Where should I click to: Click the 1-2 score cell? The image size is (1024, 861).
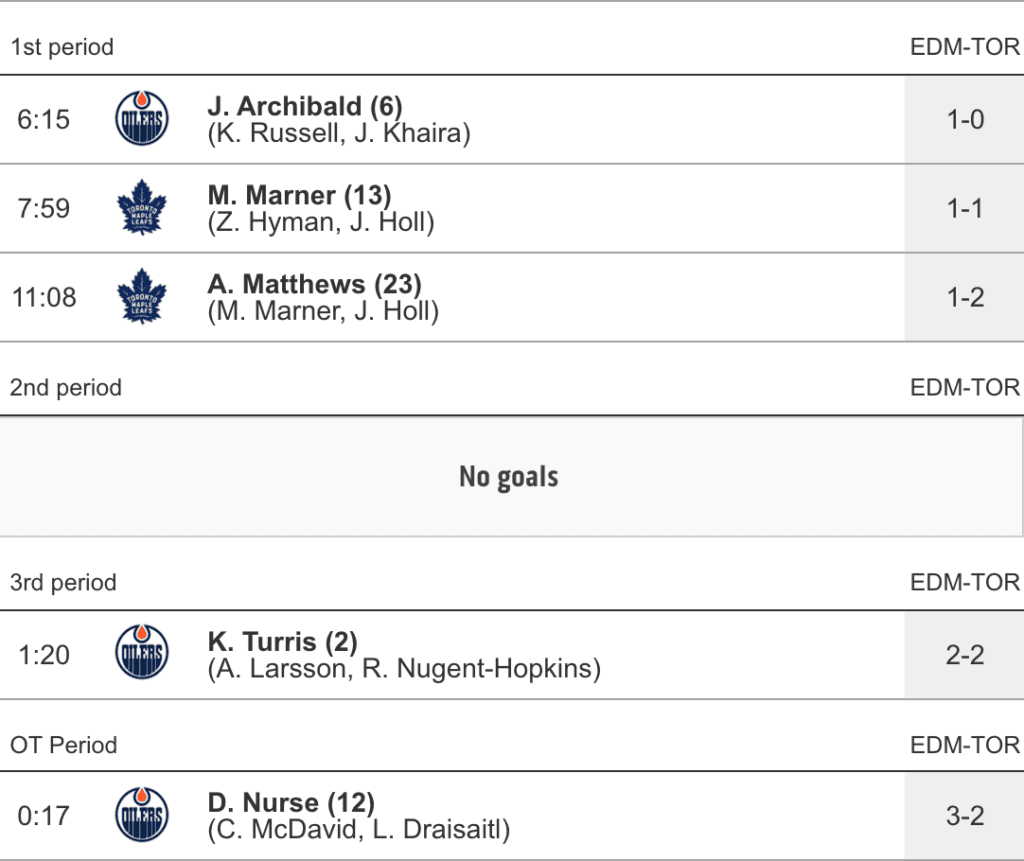[x=965, y=297]
